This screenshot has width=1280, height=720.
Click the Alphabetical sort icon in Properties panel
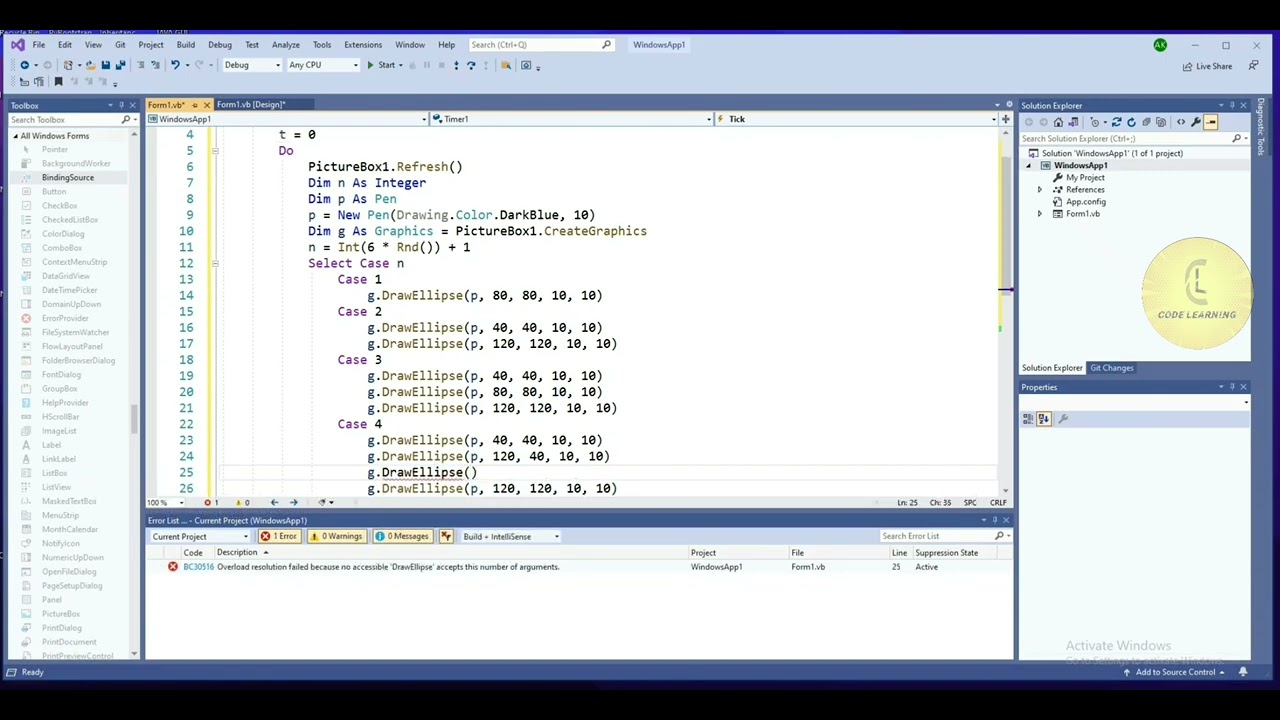tap(1044, 419)
